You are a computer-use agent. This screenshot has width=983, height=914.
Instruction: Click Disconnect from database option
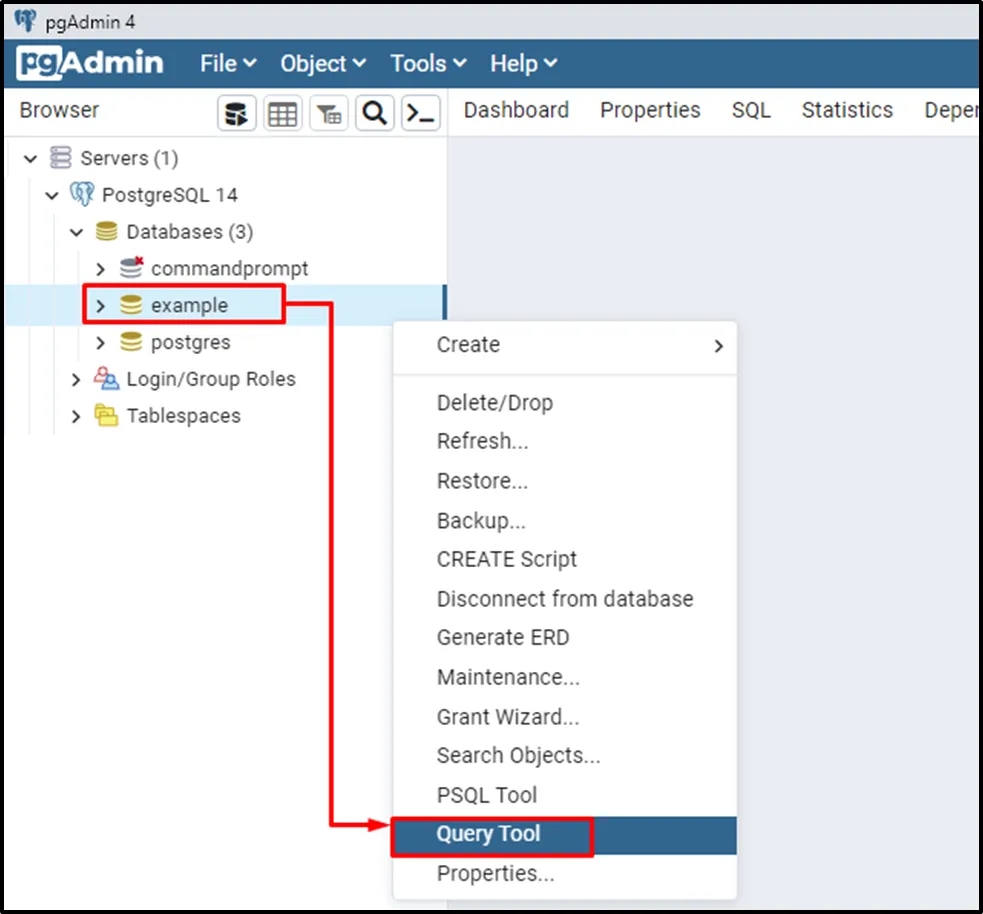pyautogui.click(x=565, y=599)
